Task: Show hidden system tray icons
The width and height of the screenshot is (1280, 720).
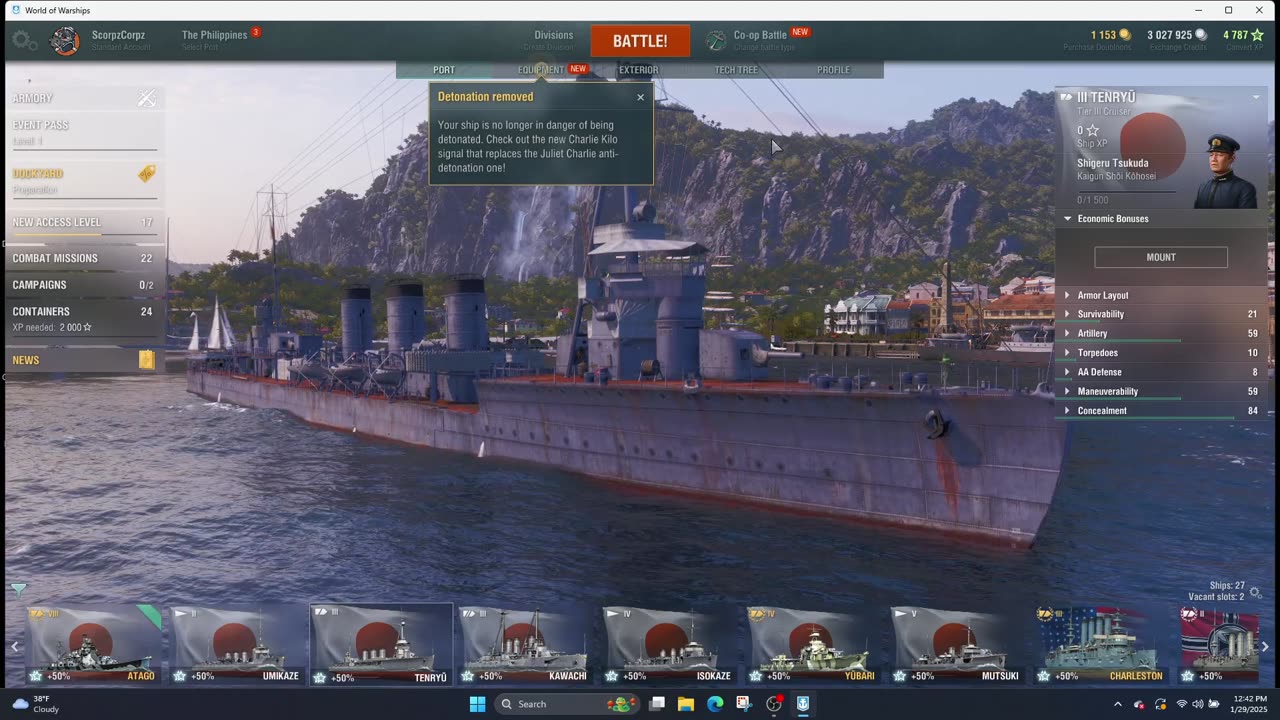Action: click(x=1118, y=704)
